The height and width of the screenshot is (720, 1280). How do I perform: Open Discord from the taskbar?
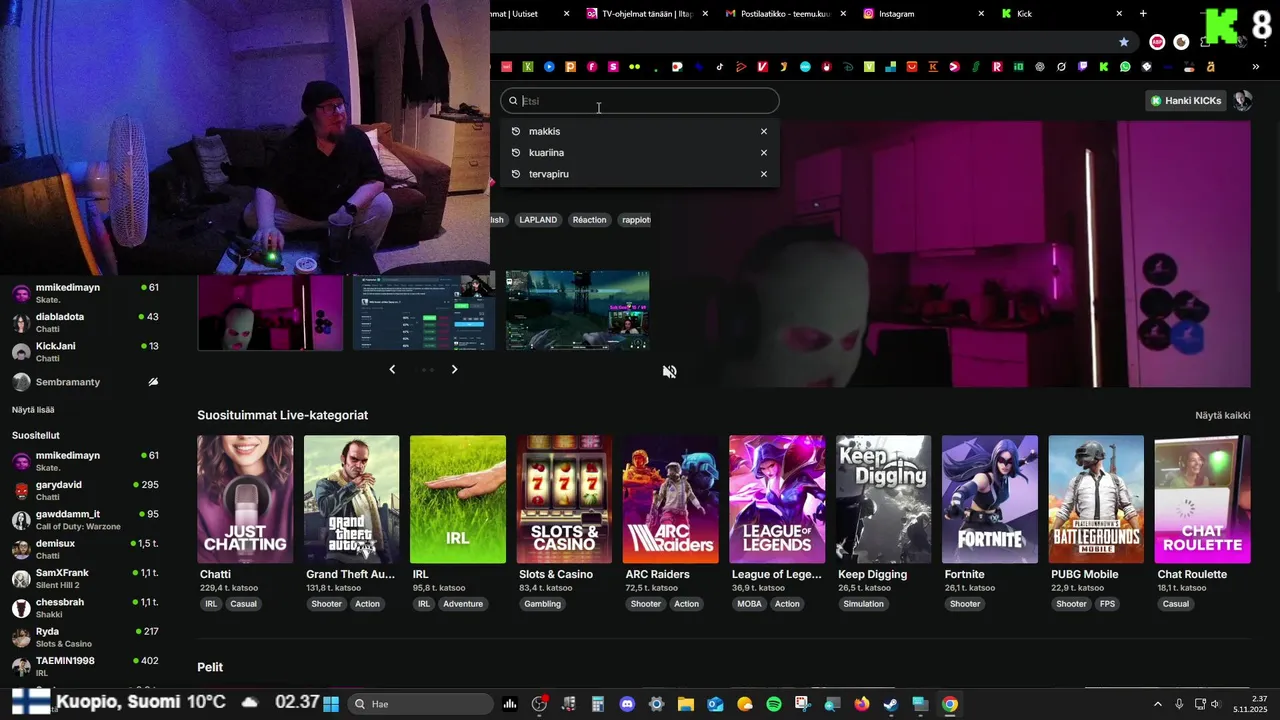[627, 704]
